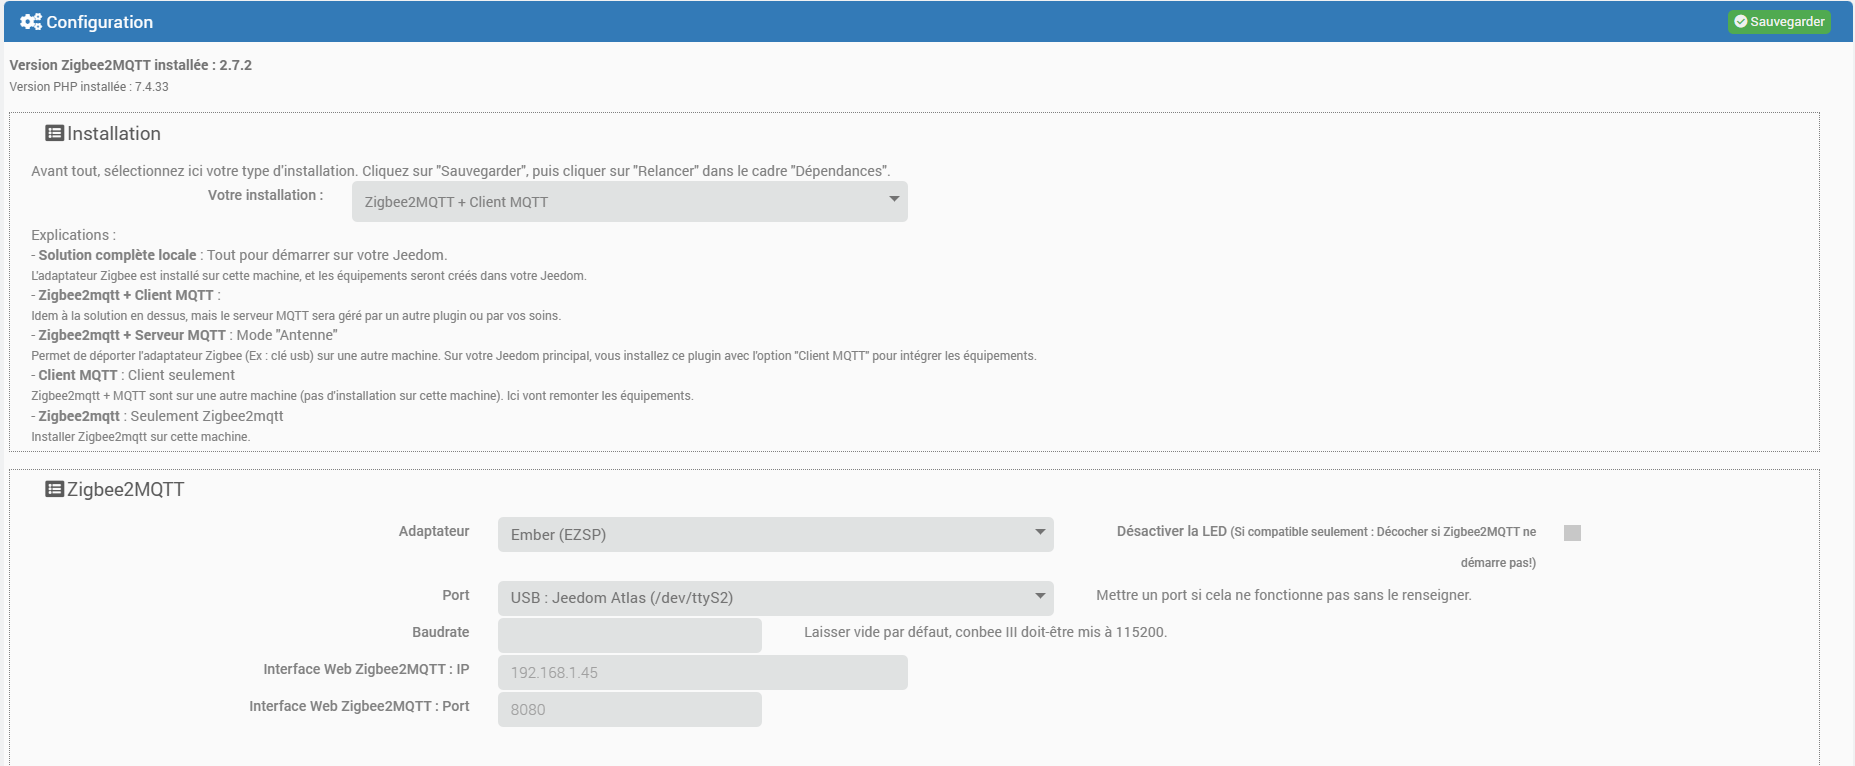1855x766 pixels.
Task: Click the Votre installation label
Action: [265, 195]
